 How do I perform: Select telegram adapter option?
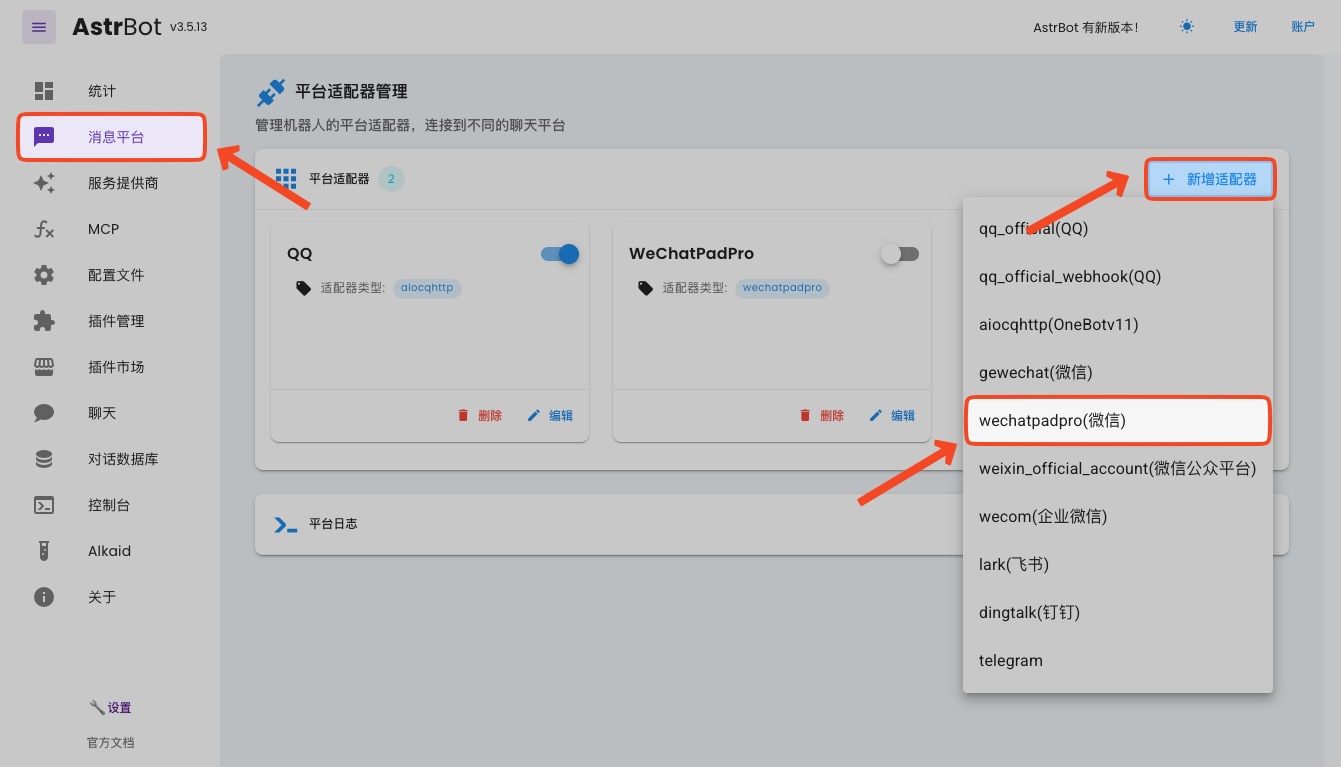[x=1118, y=660]
